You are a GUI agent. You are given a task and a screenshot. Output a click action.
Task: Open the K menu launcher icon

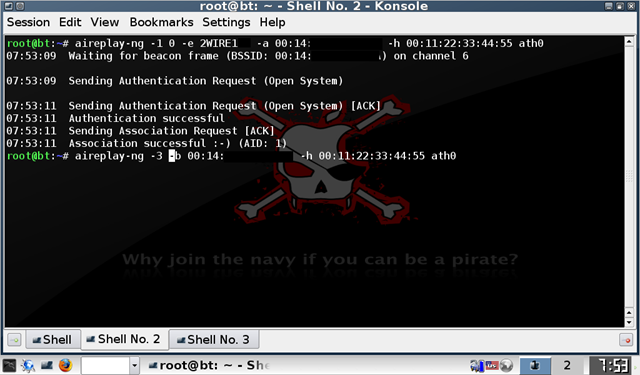(9, 365)
